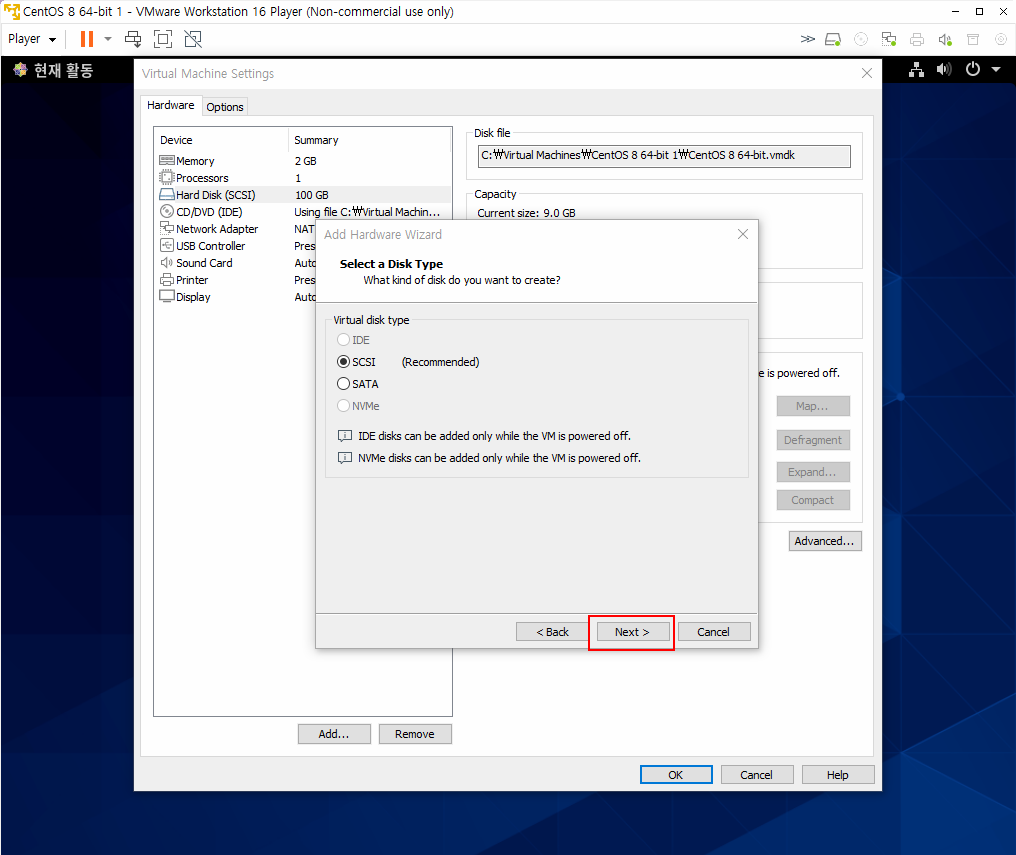Click the rightmost round icon in the VMware toolbar

(x=1000, y=40)
